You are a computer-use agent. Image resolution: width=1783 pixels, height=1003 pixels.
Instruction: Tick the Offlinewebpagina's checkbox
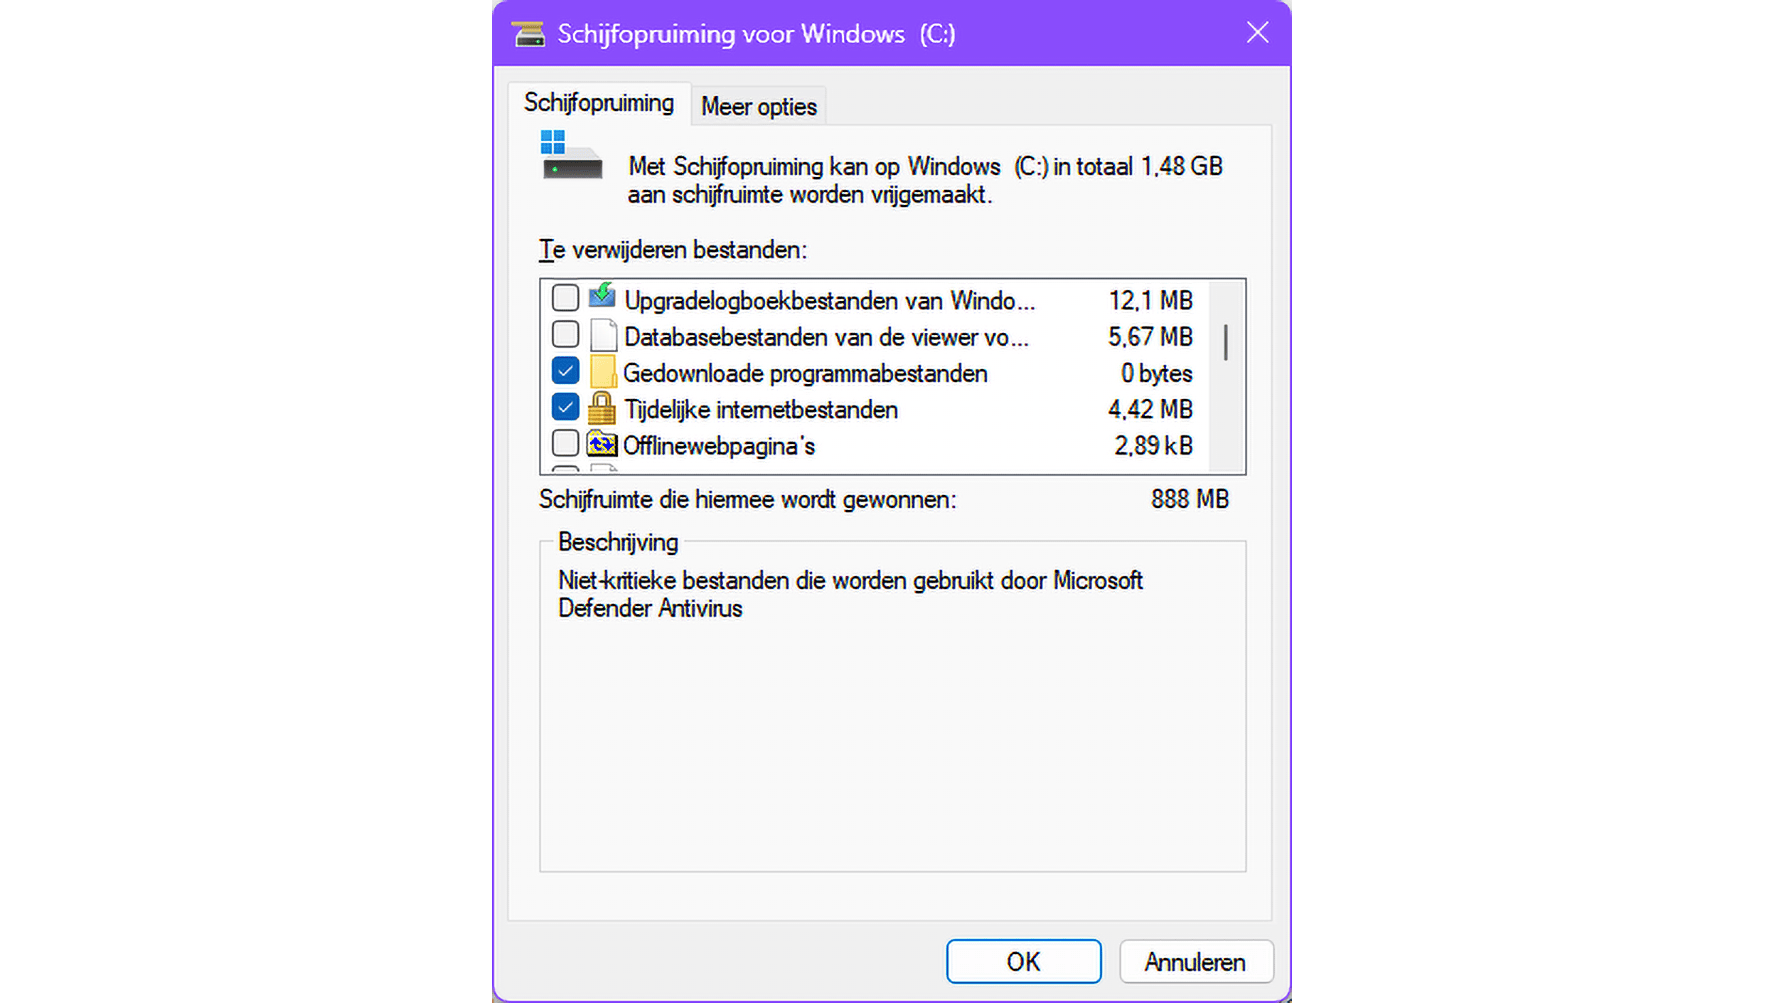click(565, 443)
